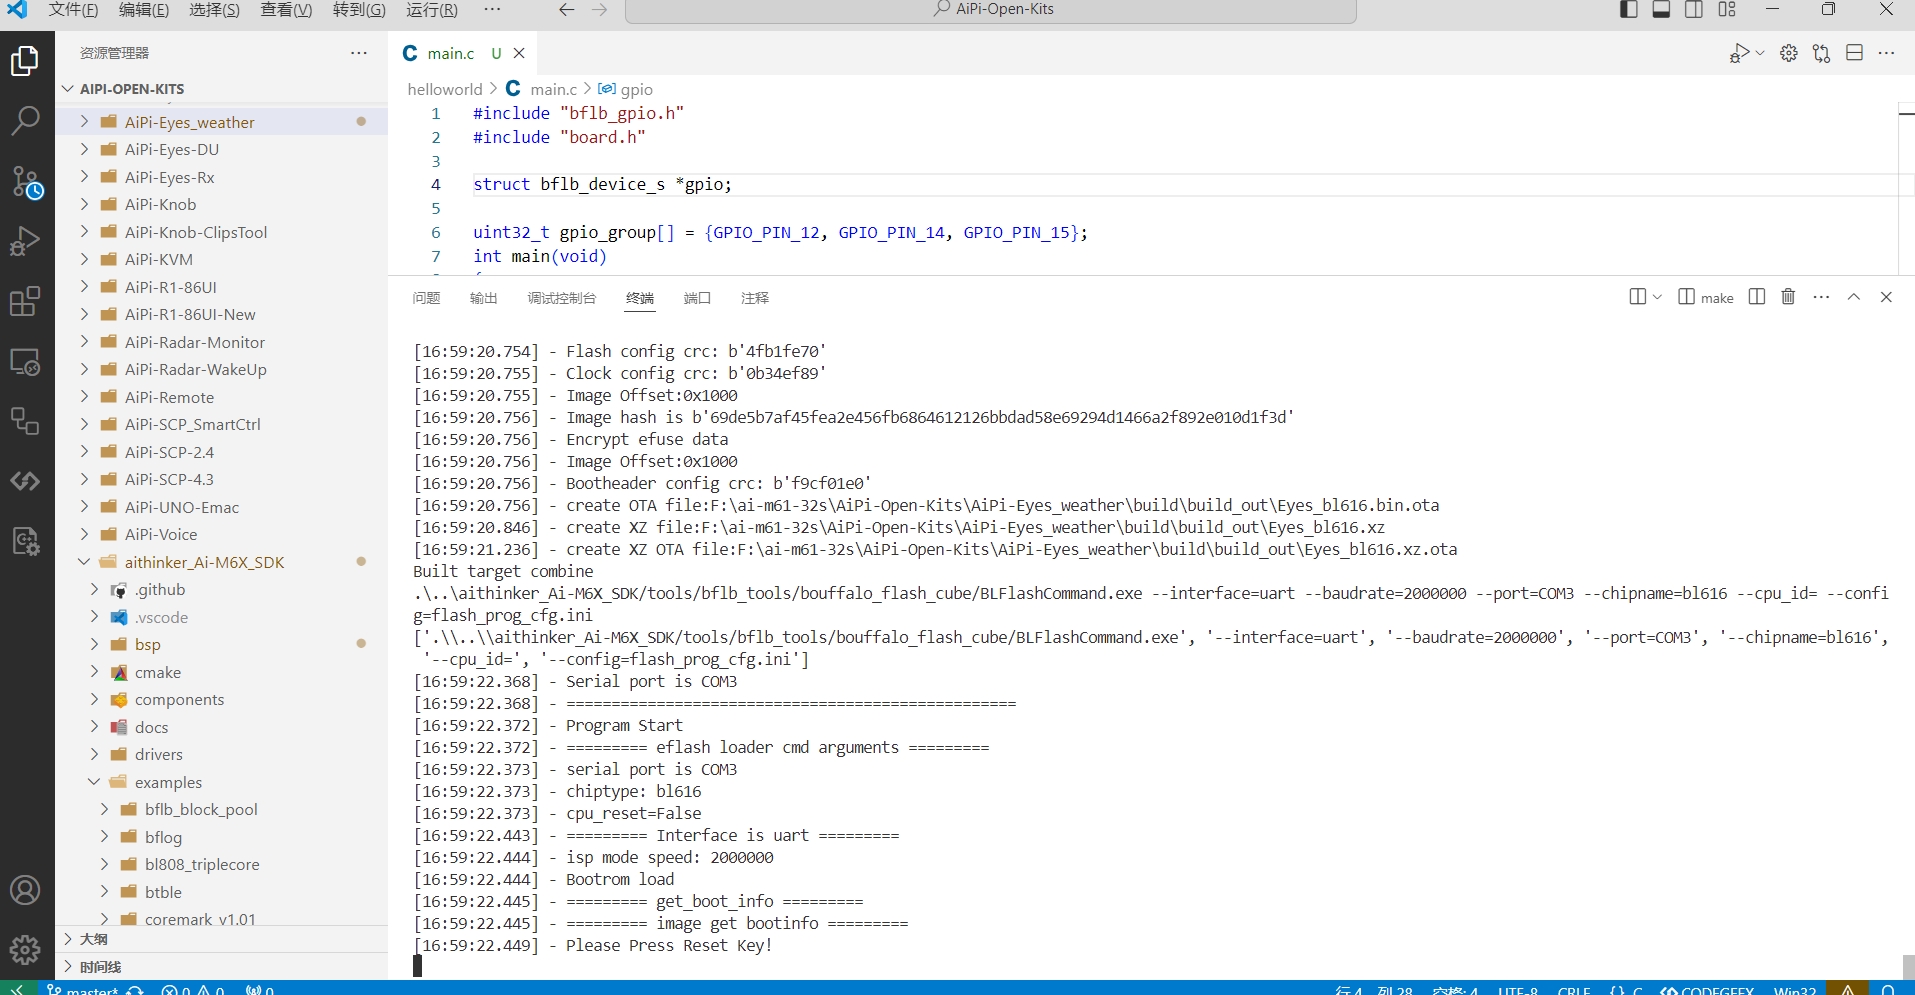This screenshot has height=995, width=1915.
Task: Maximize the panel with up chevron
Action: 1854,297
